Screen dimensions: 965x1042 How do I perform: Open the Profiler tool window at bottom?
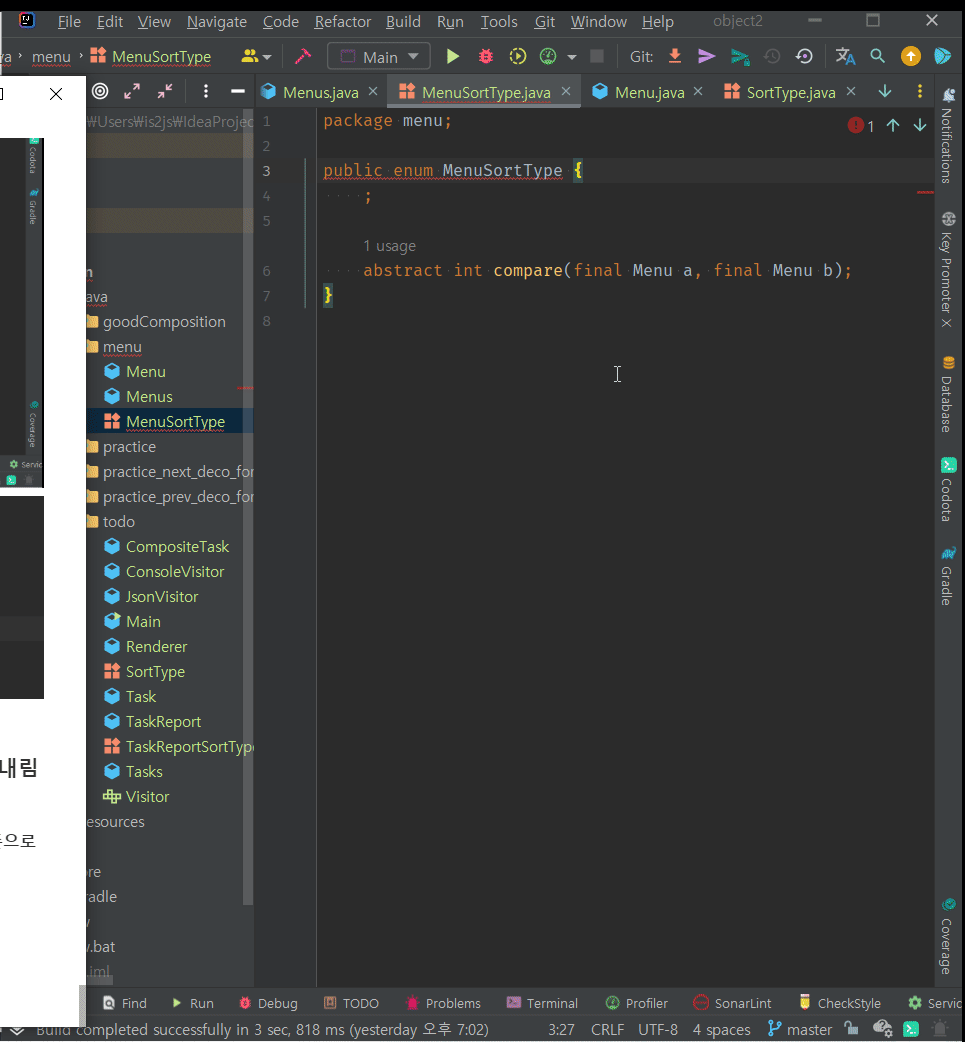[x=637, y=1003]
